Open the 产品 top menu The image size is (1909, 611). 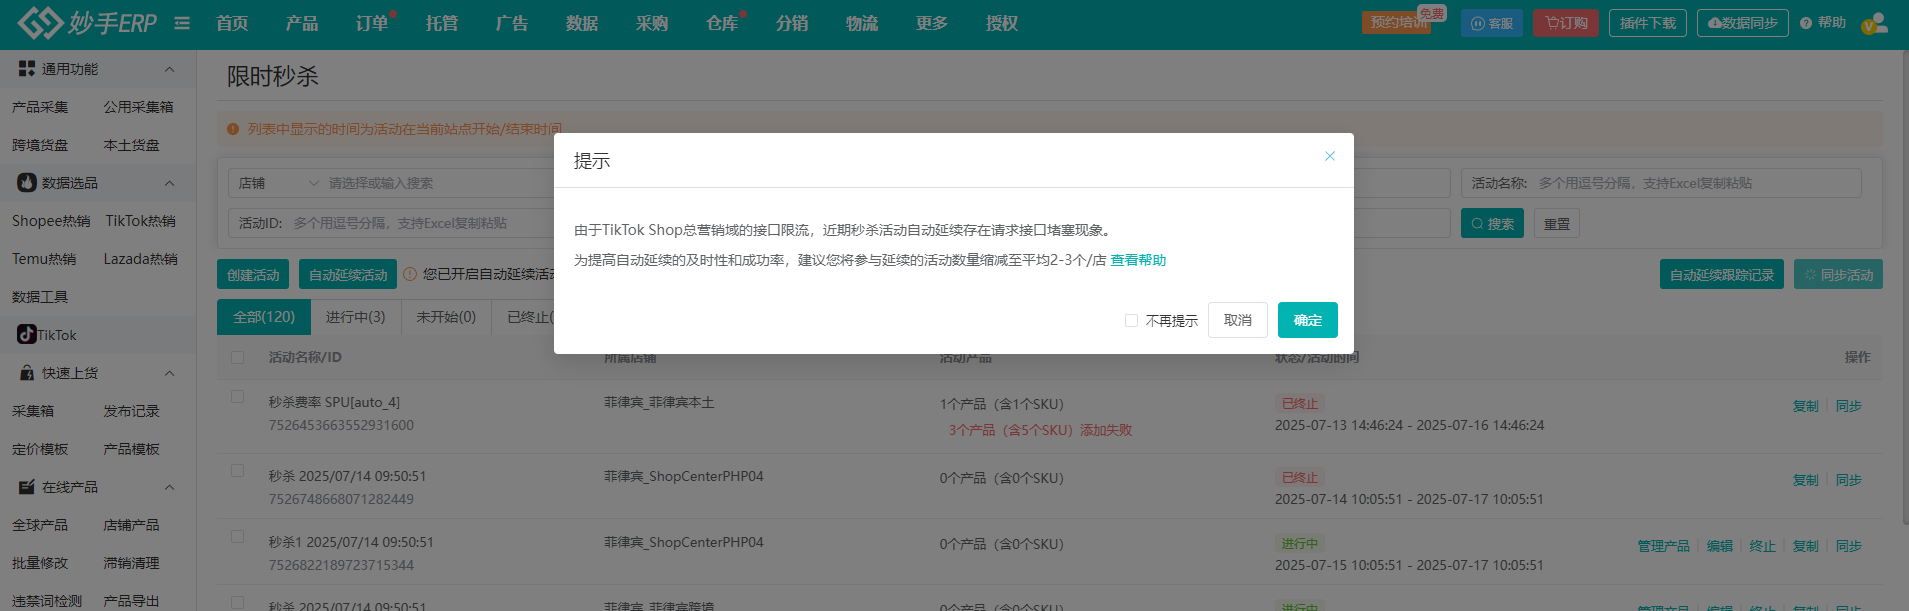(302, 23)
